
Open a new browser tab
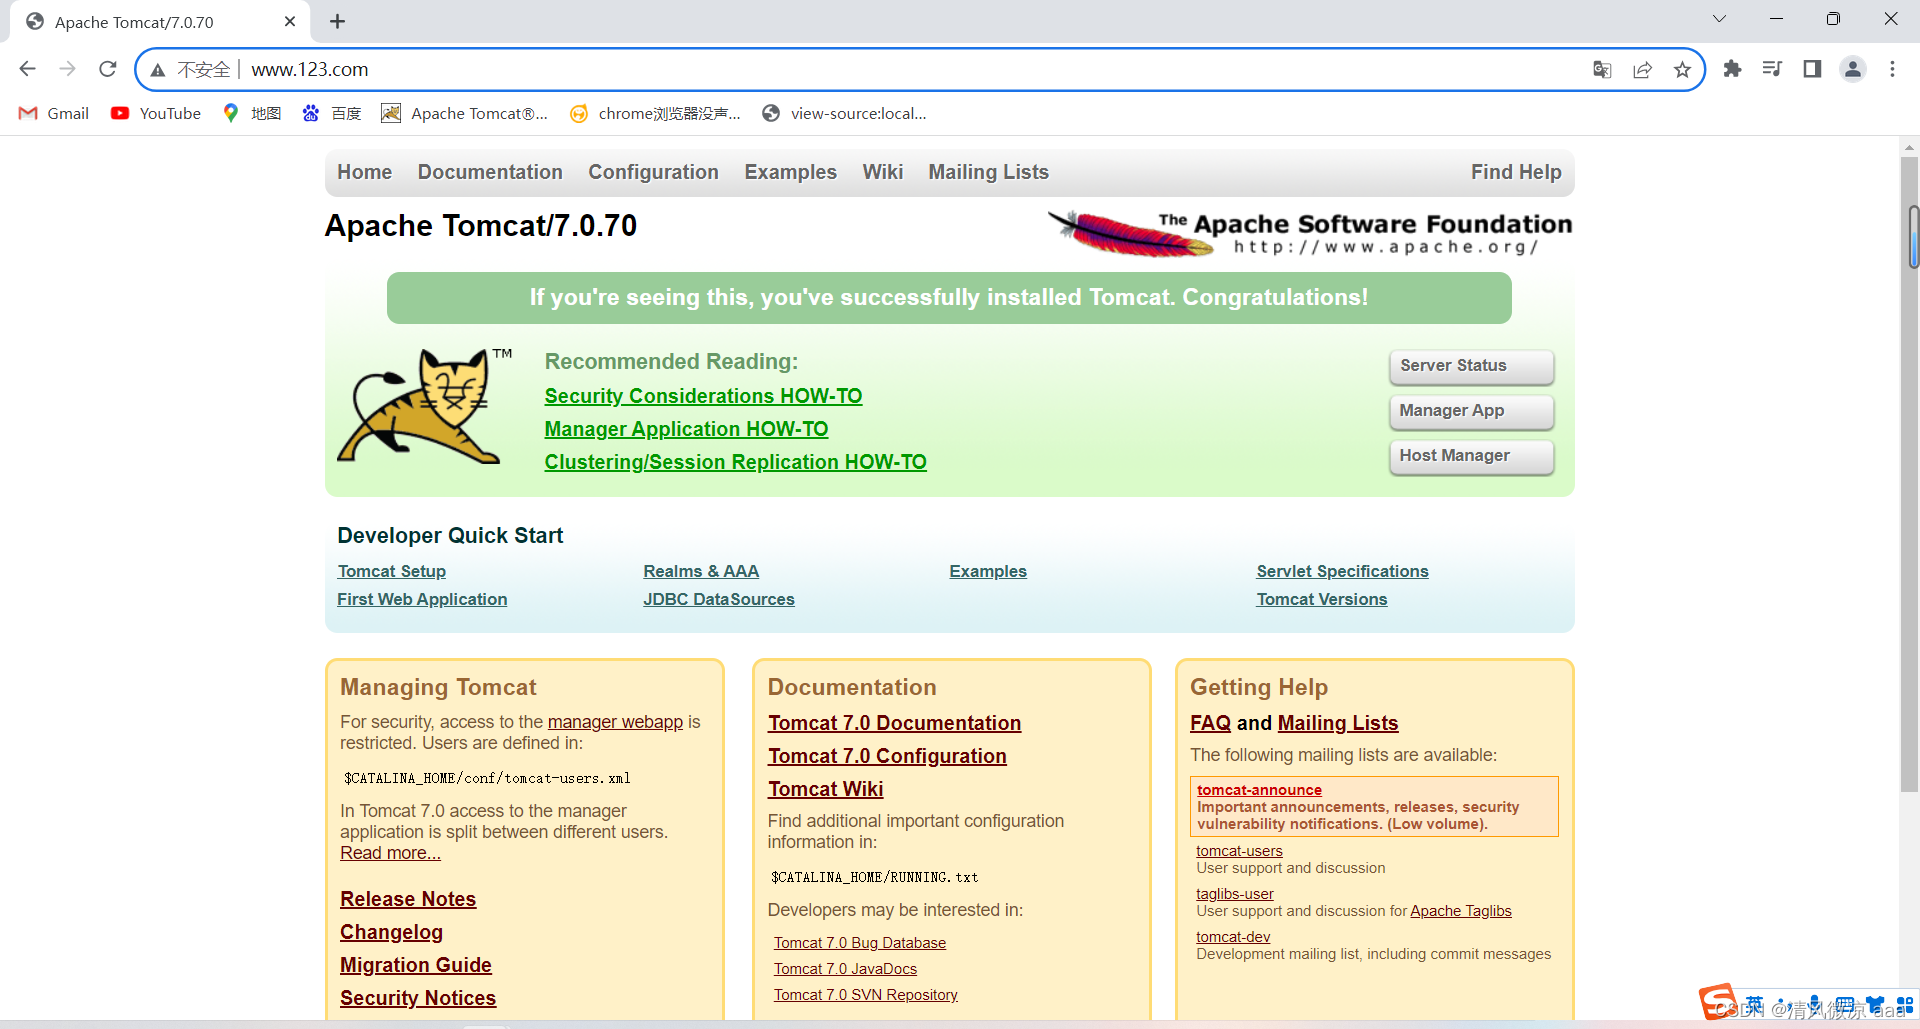pyautogui.click(x=337, y=21)
